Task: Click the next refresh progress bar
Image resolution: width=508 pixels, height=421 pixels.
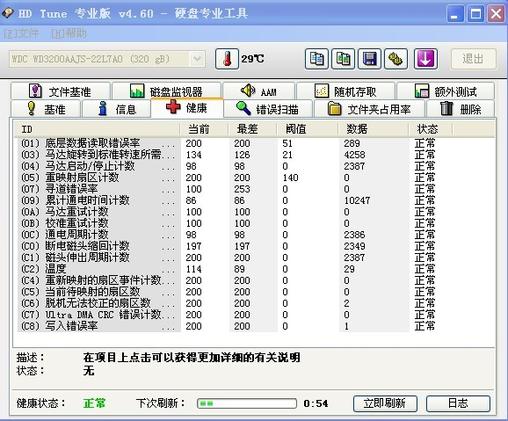Action: click(x=247, y=404)
